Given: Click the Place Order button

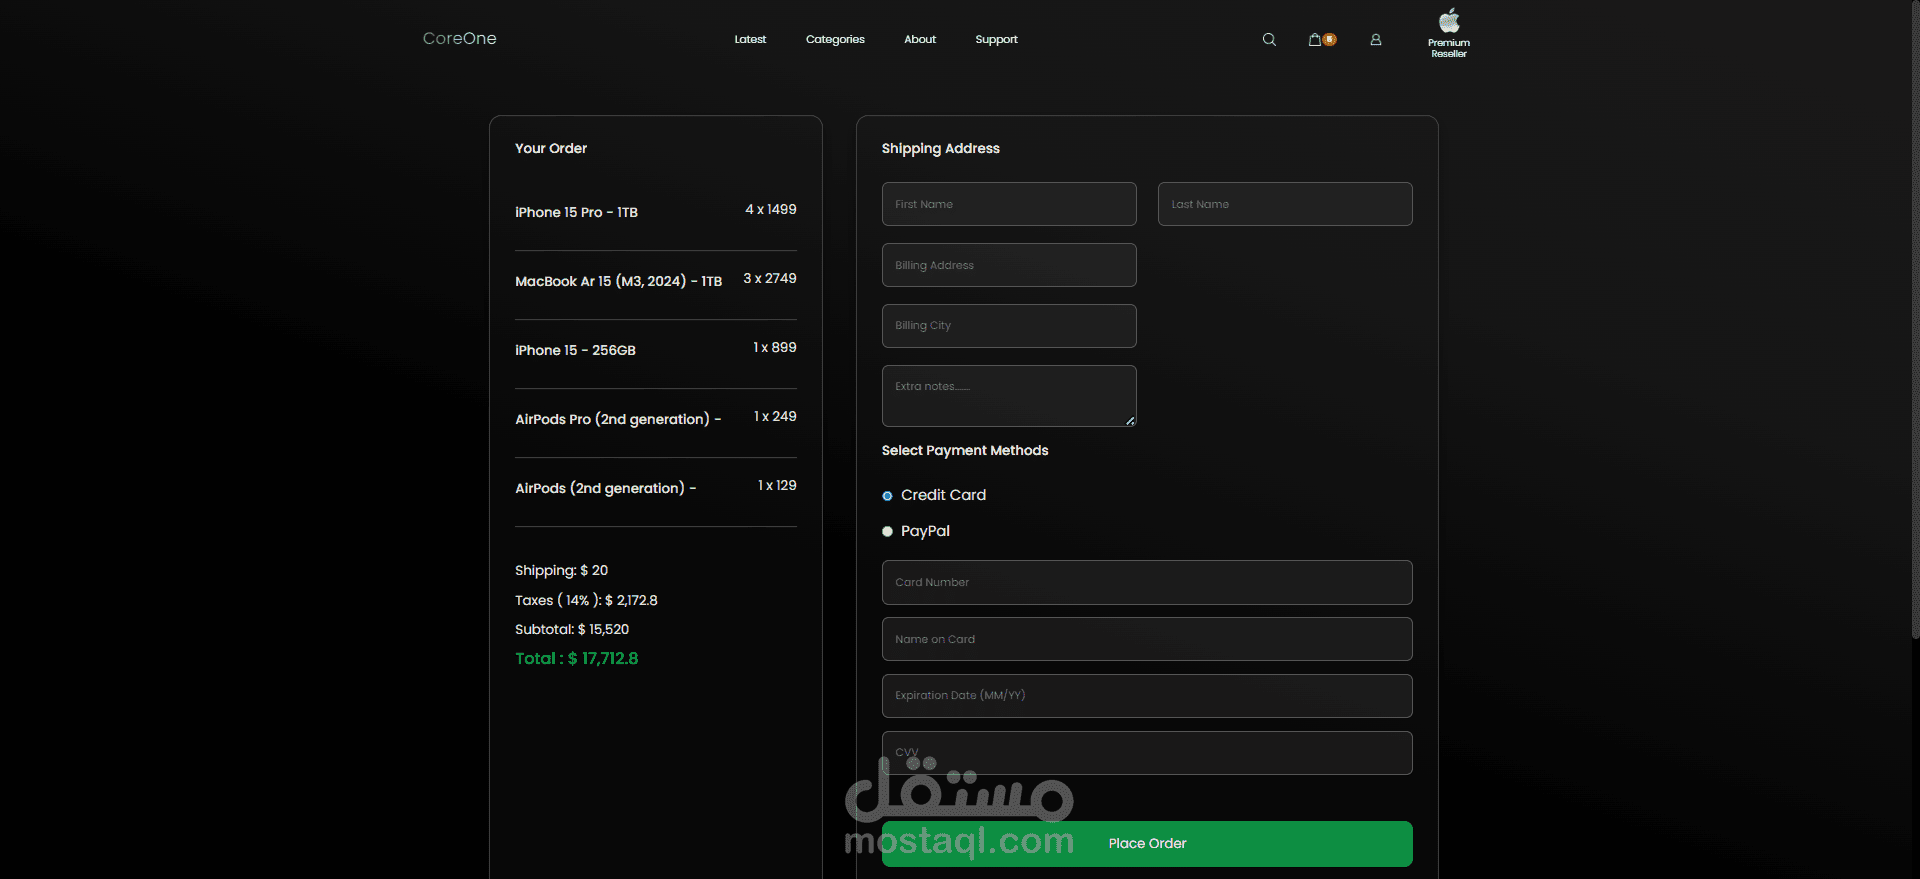Looking at the screenshot, I should 1147,844.
